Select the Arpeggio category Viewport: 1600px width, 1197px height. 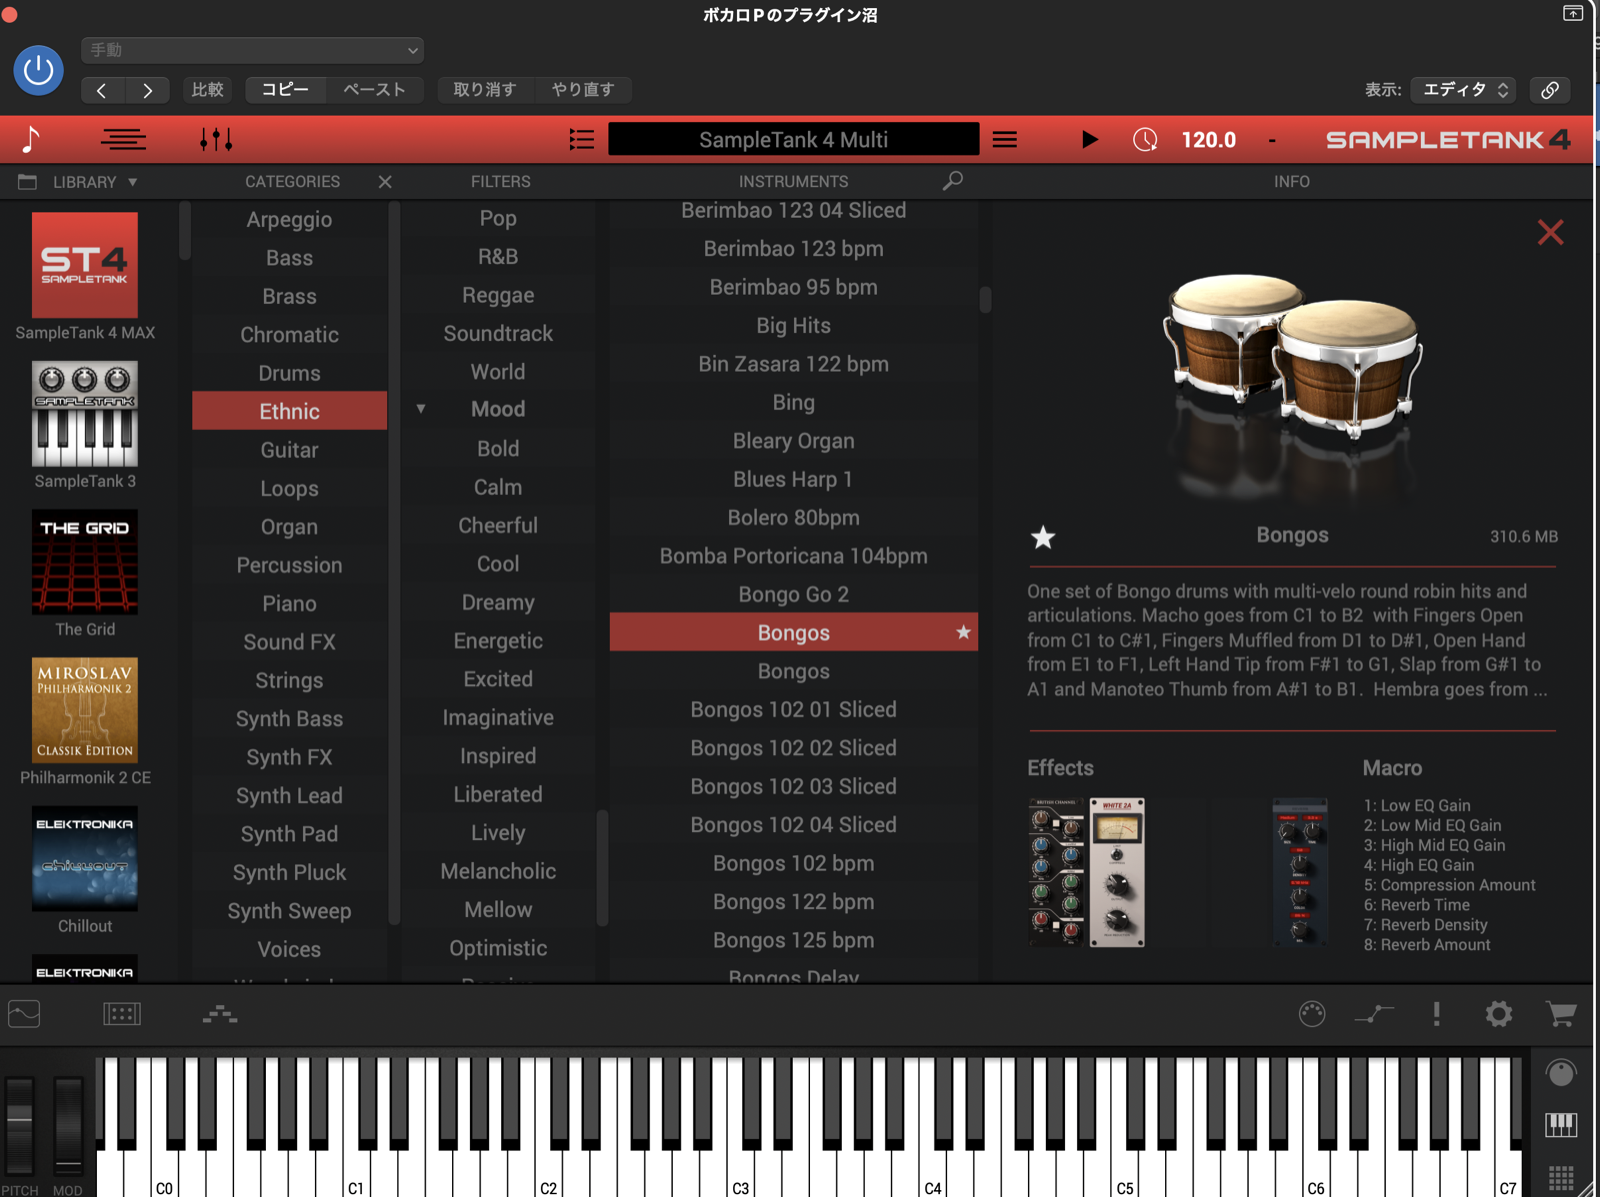[x=289, y=220]
